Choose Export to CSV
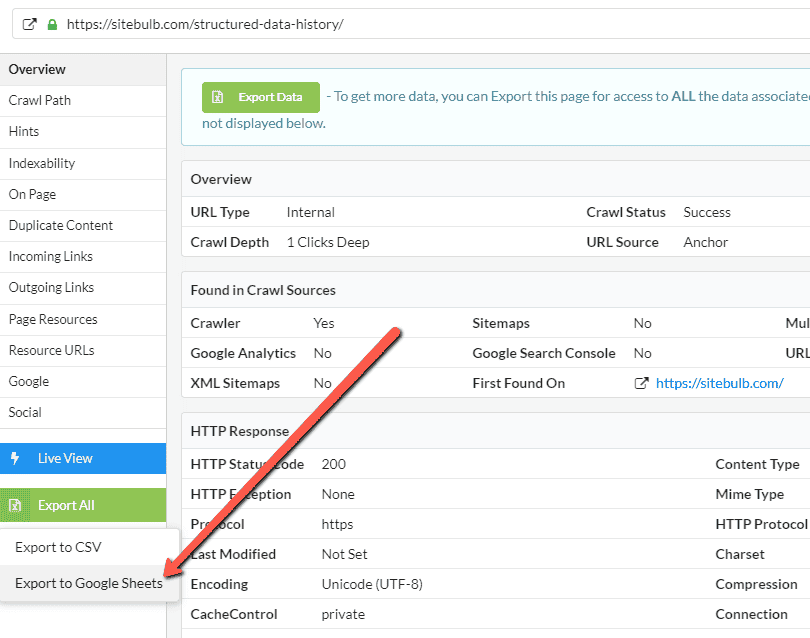 tap(89, 547)
